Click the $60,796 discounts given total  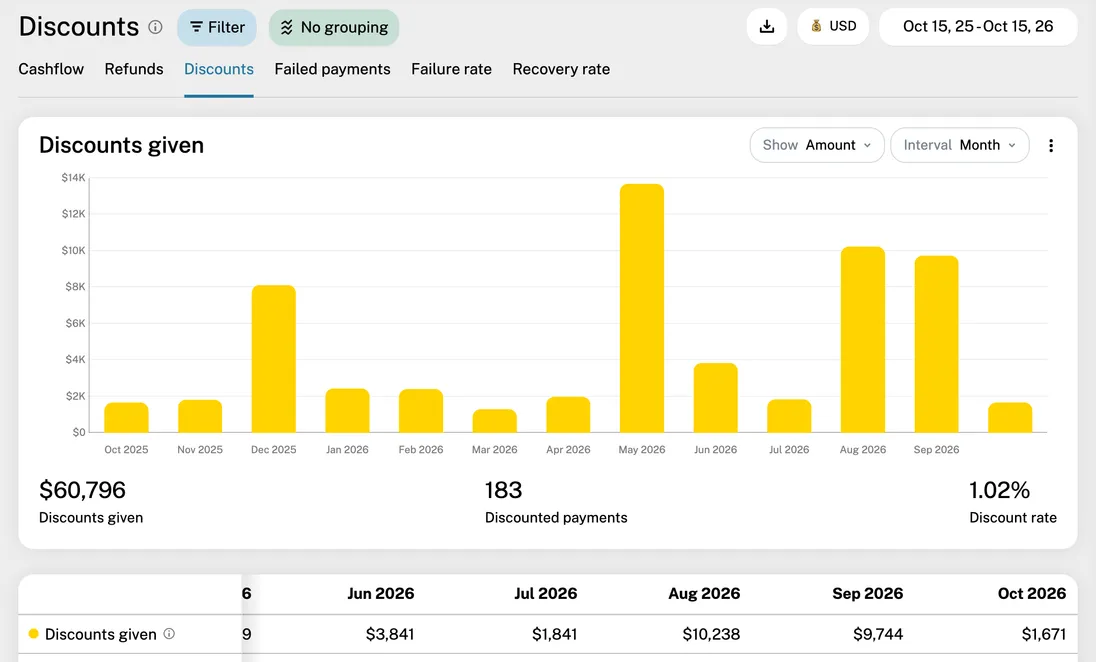[82, 490]
